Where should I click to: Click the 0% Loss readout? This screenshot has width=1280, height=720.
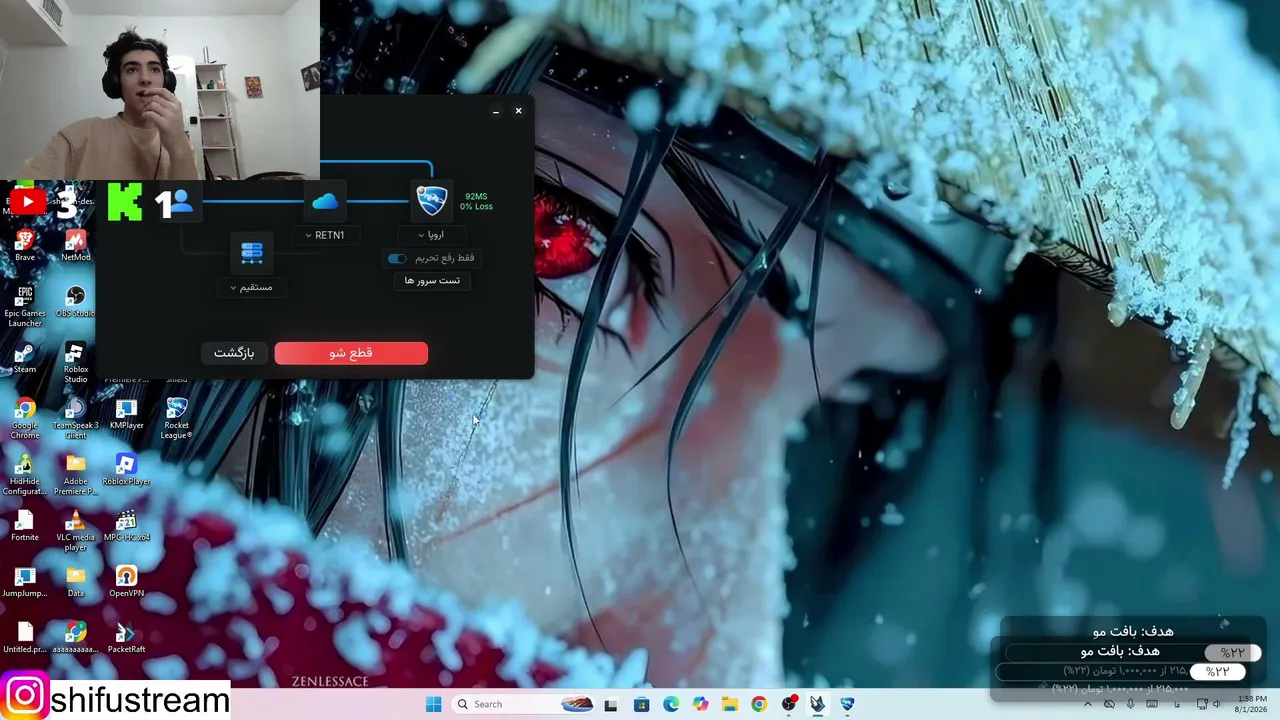pyautogui.click(x=476, y=207)
